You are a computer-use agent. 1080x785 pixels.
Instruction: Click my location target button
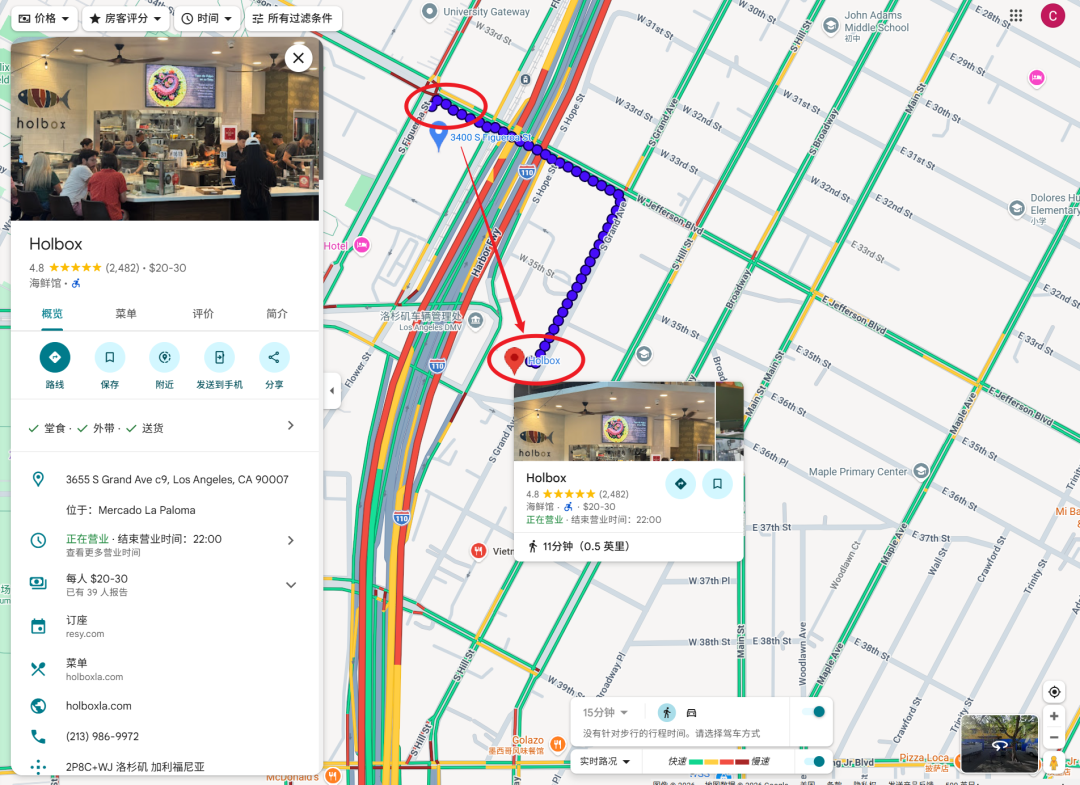click(1054, 692)
